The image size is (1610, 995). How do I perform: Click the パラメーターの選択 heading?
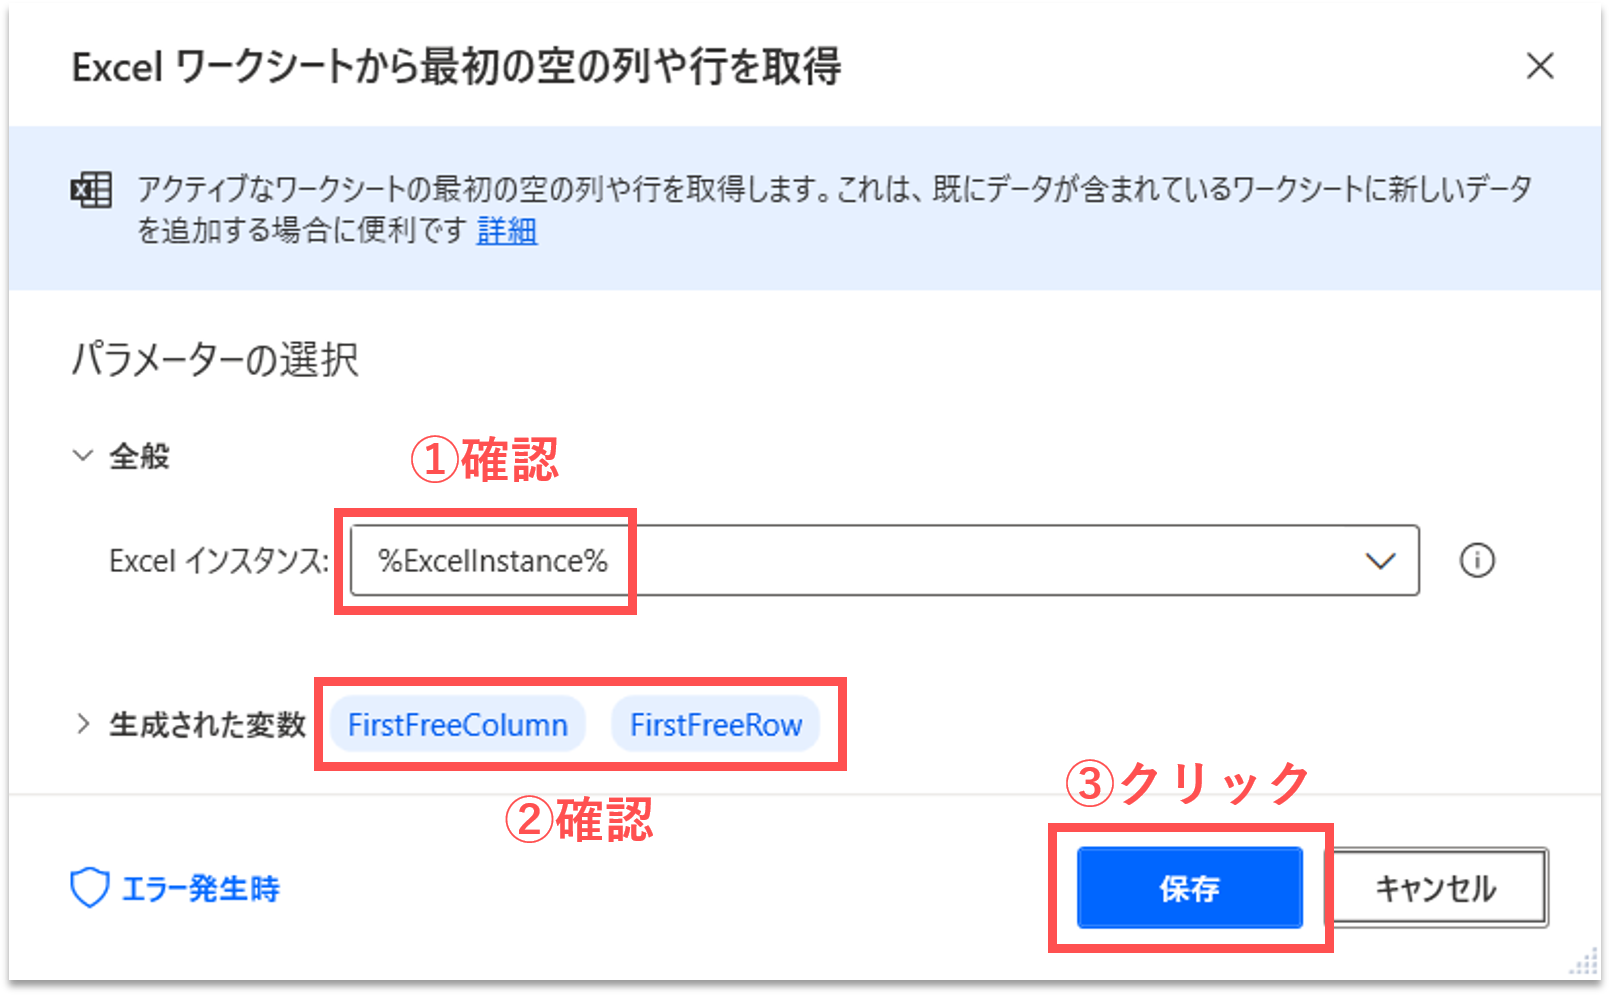tap(215, 359)
